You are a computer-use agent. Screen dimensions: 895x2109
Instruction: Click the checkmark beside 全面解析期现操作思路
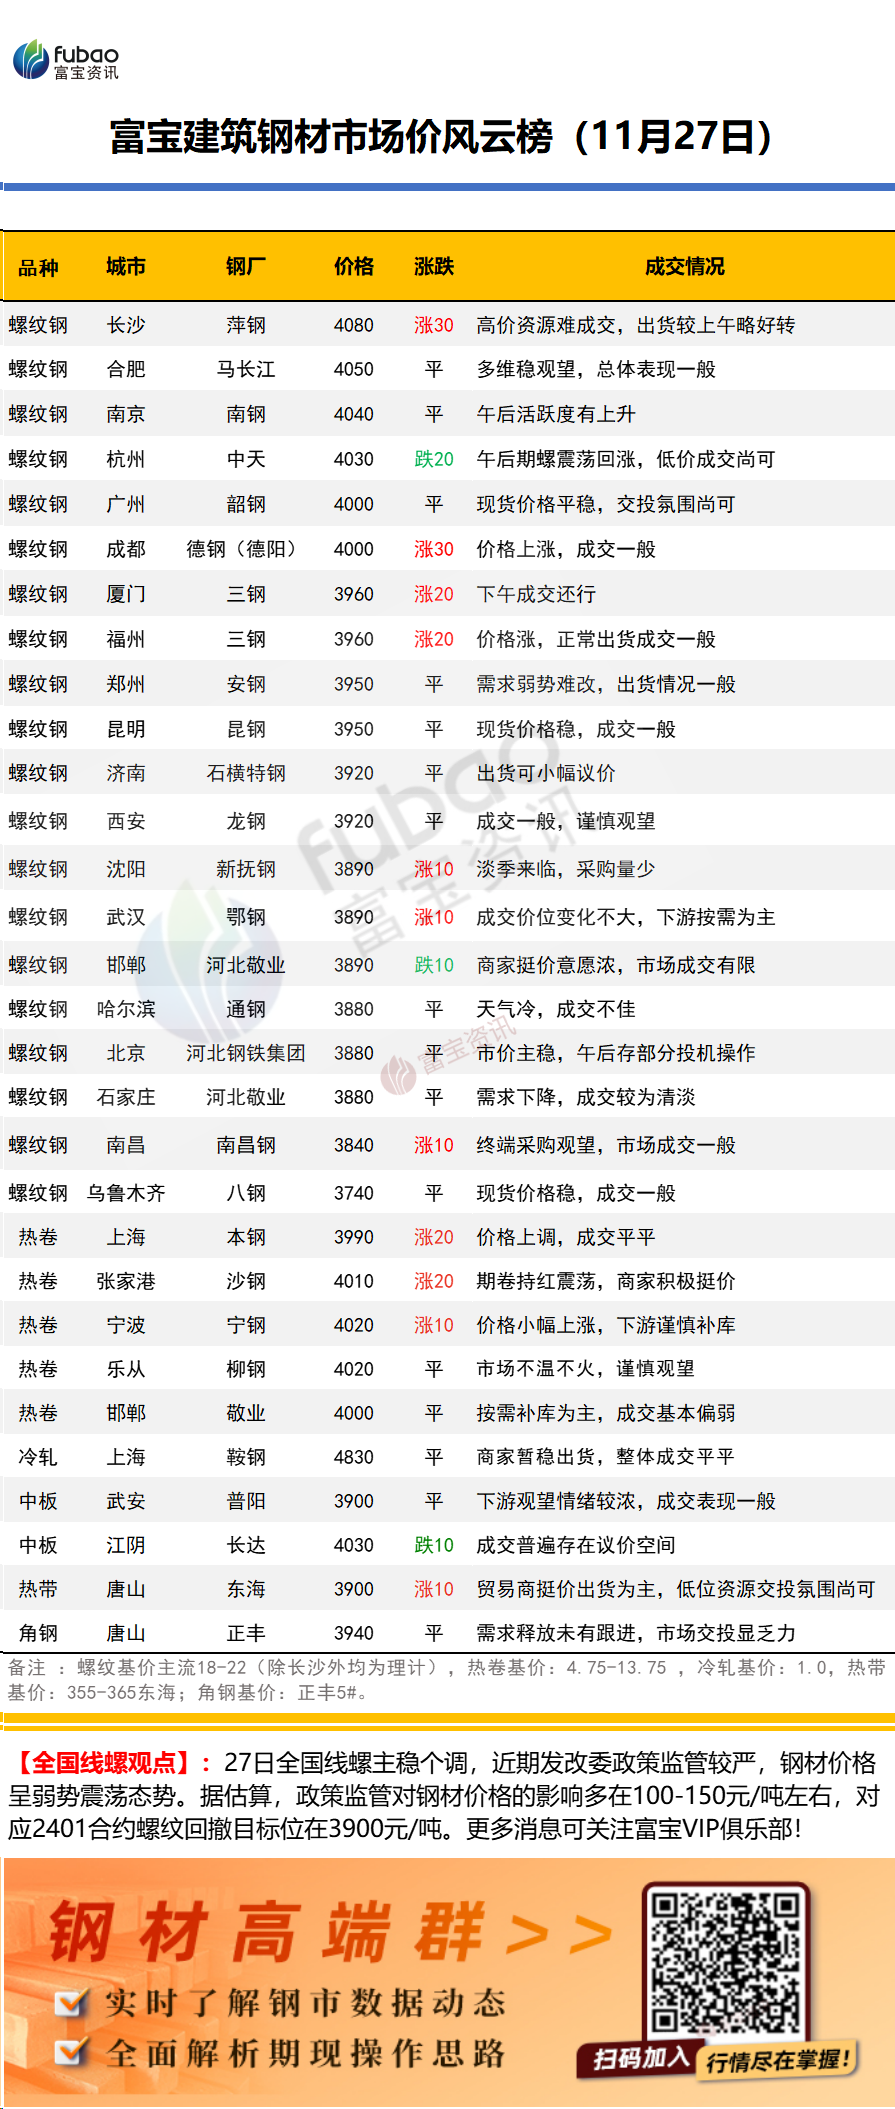point(70,2052)
